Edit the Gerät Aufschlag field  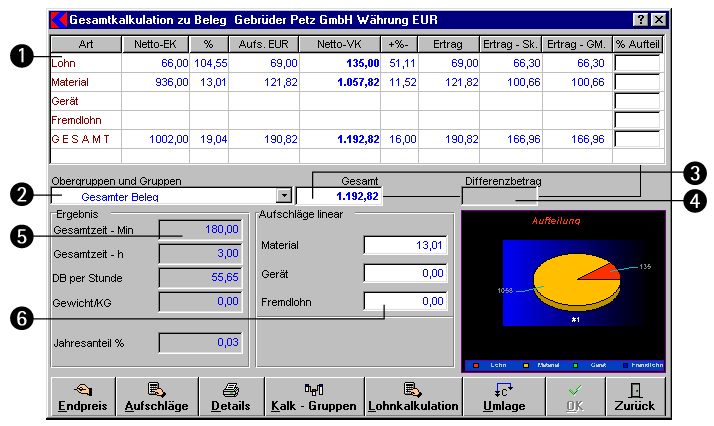click(405, 273)
